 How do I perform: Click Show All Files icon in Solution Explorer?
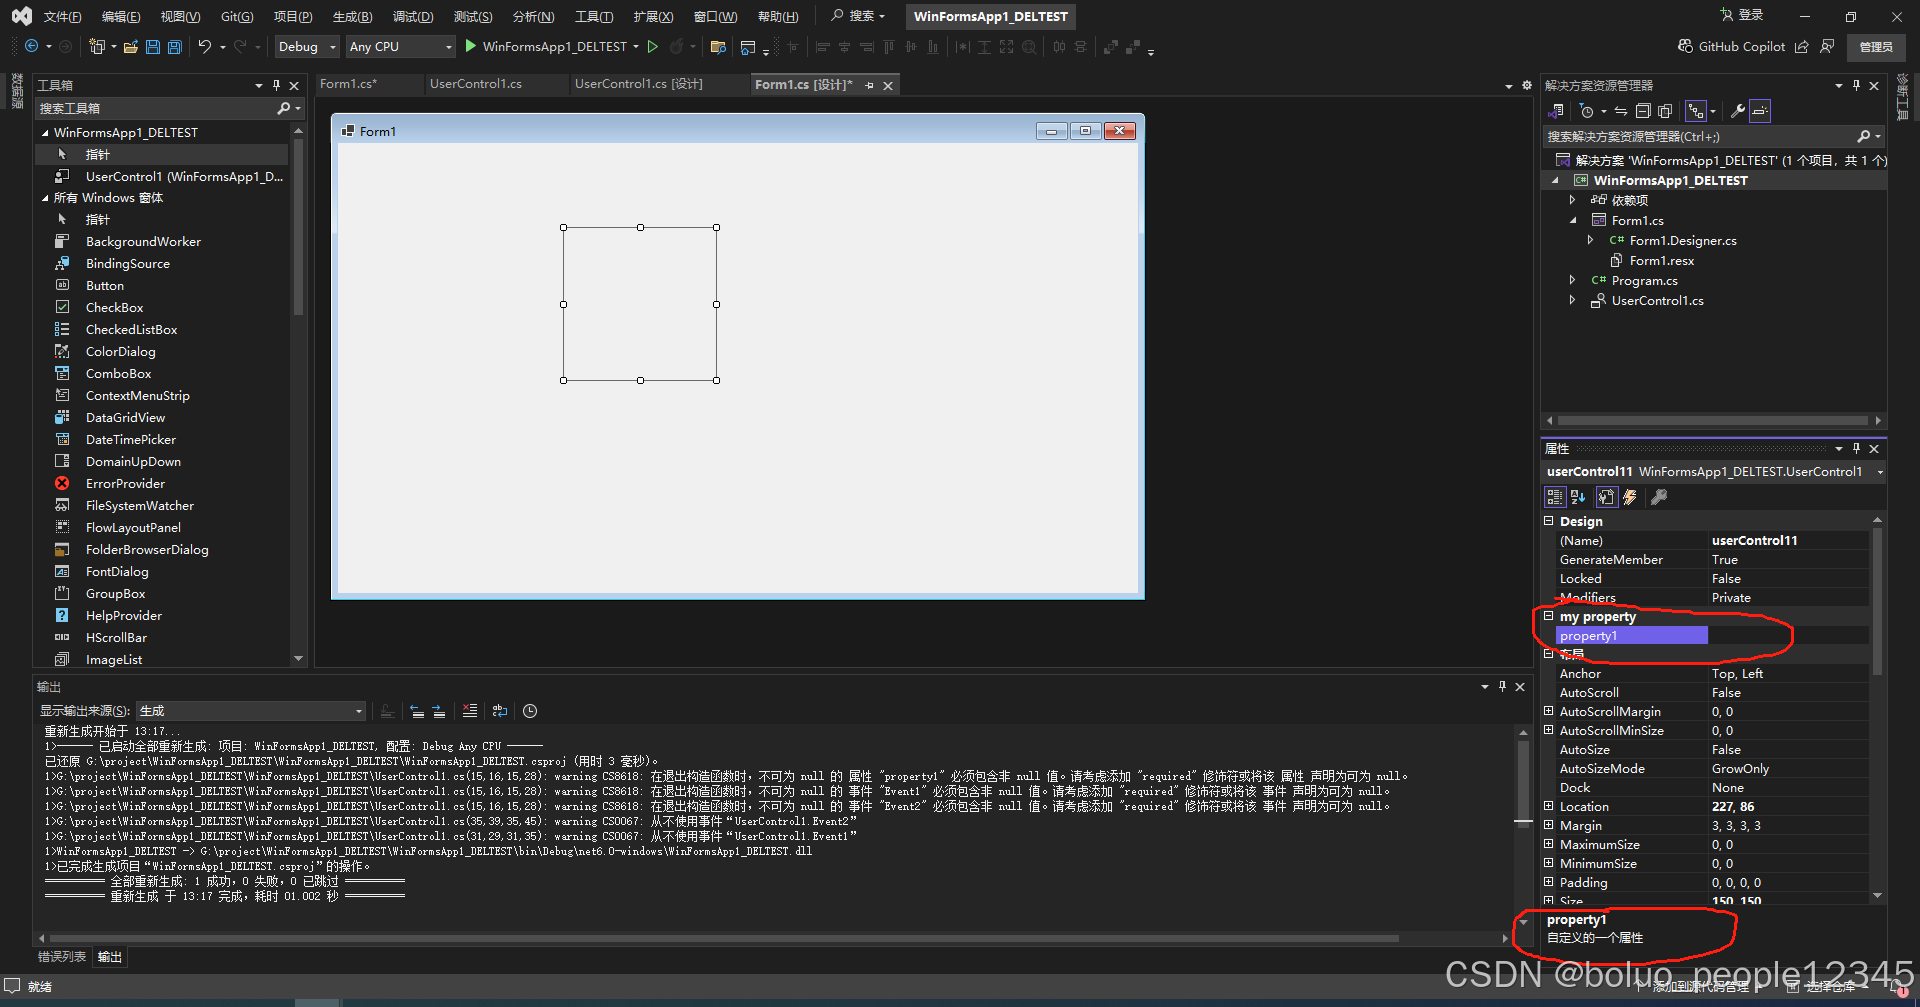(x=1665, y=111)
